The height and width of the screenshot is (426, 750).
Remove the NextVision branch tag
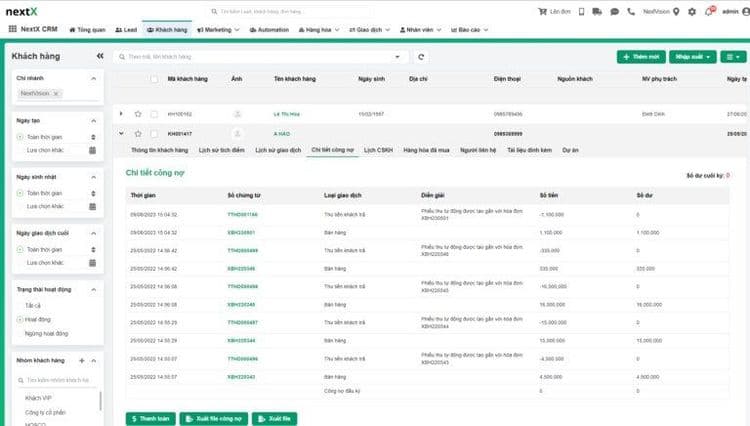(56, 93)
